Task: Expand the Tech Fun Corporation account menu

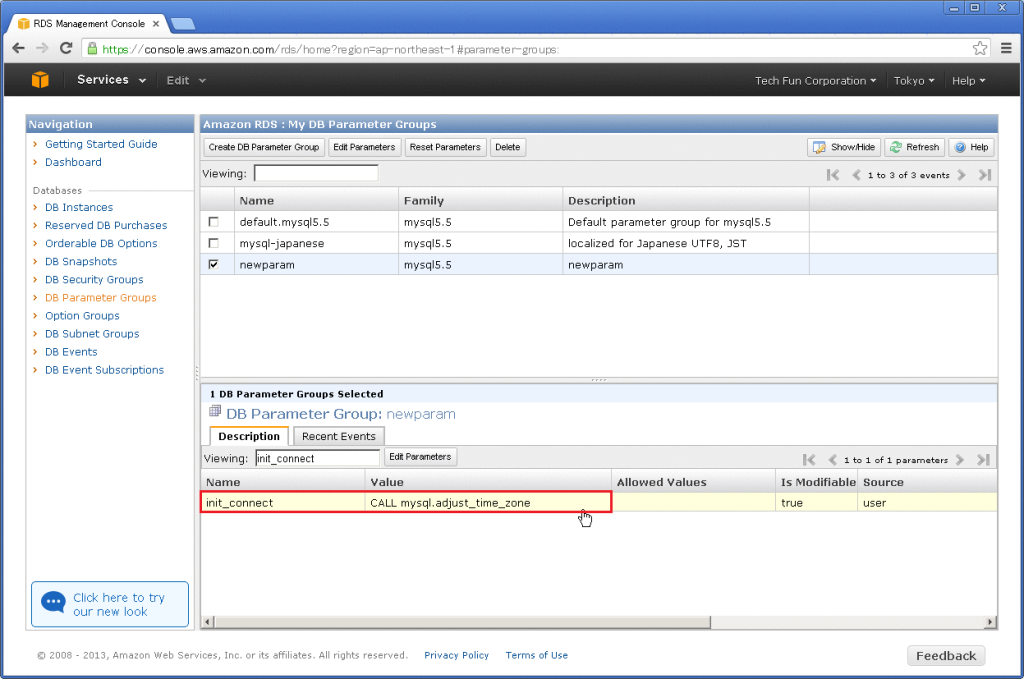Action: pyautogui.click(x=815, y=81)
